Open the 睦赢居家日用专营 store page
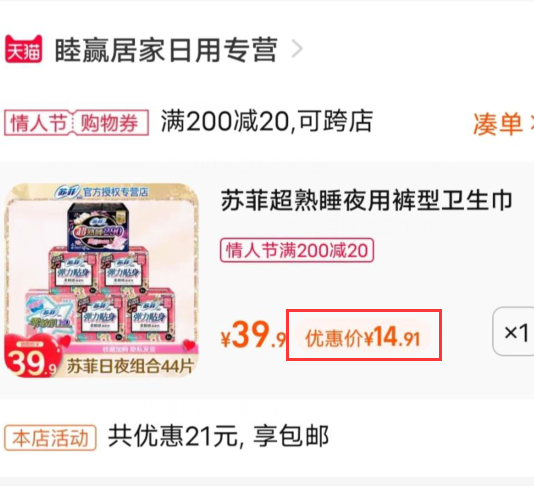 point(166,50)
